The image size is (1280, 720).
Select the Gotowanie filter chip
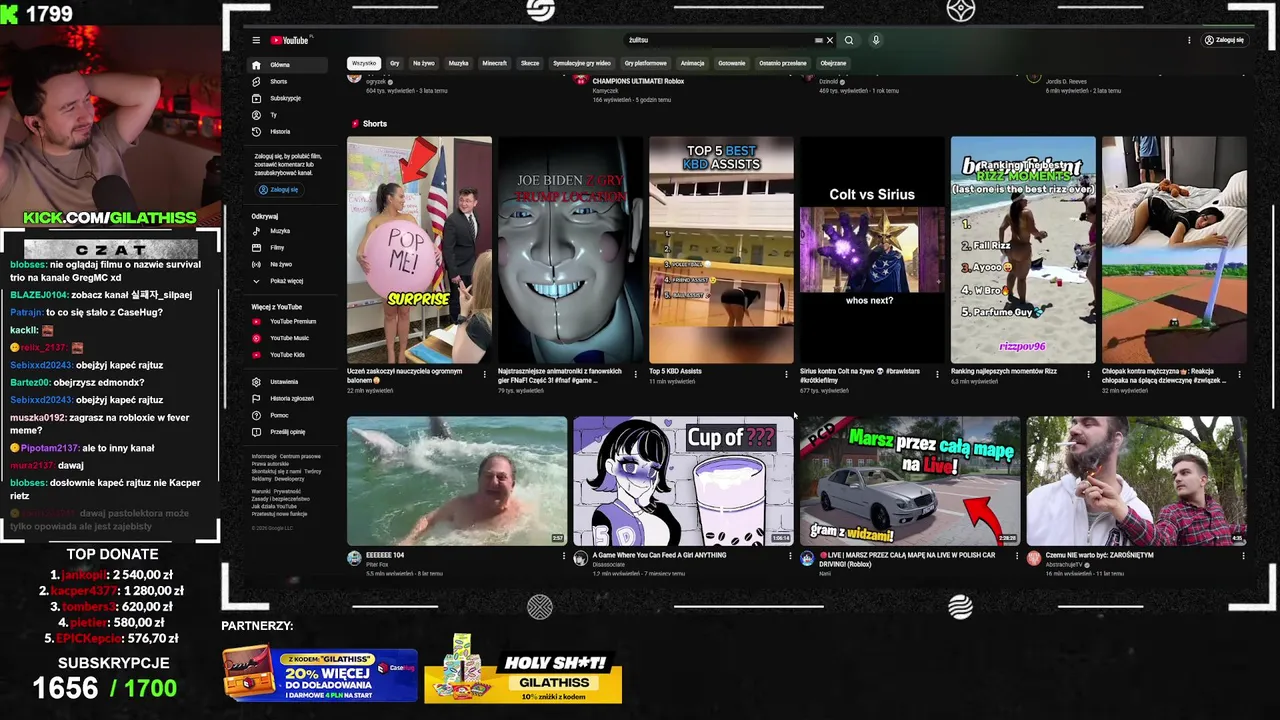pos(731,63)
